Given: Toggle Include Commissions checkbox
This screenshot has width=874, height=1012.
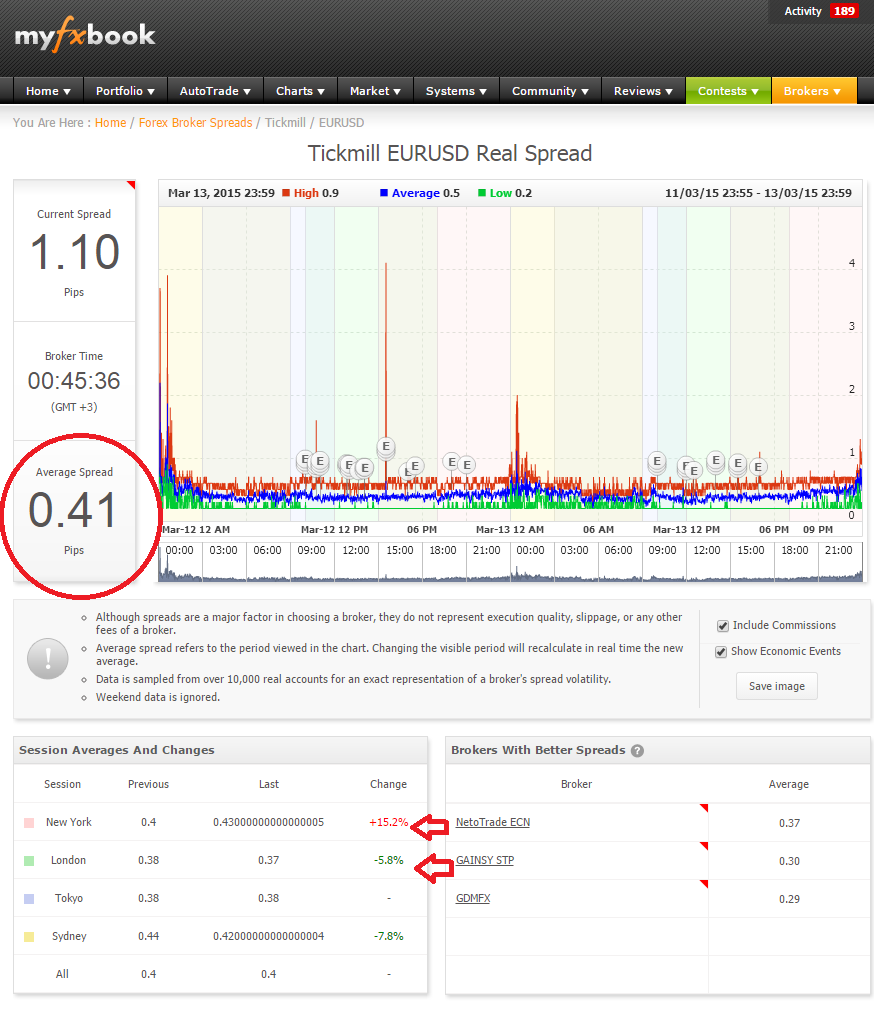Looking at the screenshot, I should click(x=723, y=626).
